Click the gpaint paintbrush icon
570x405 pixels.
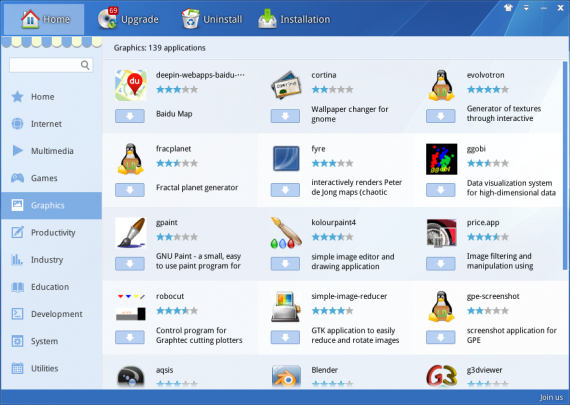tap(131, 233)
